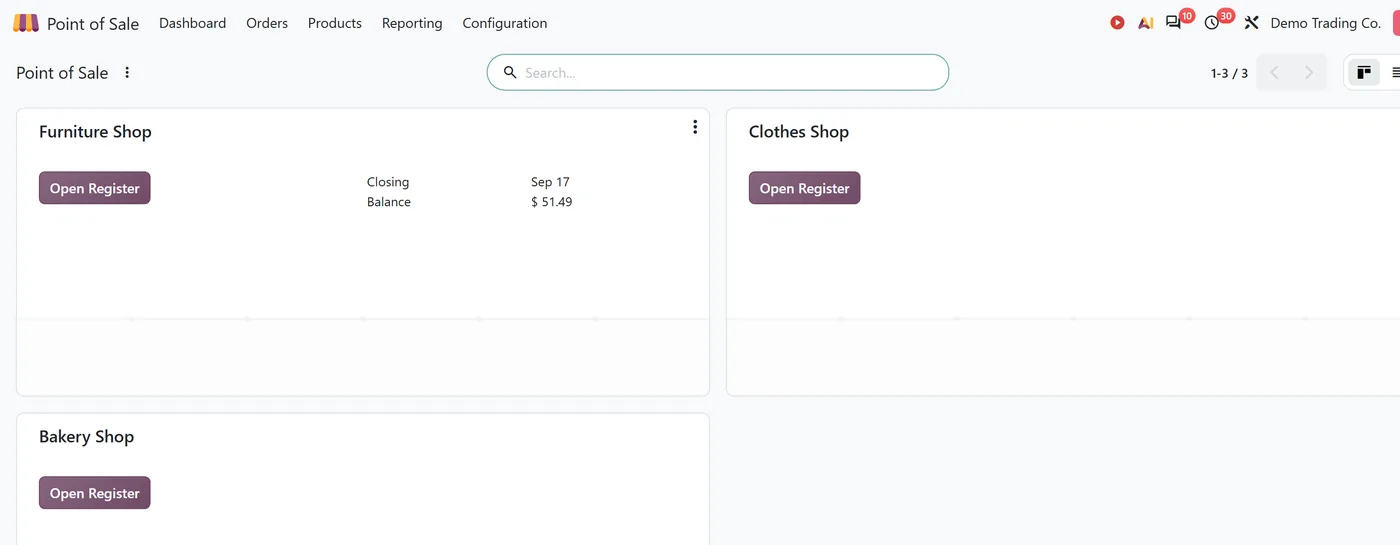Open Furniture Shop card options menu
The height and width of the screenshot is (545, 1400).
click(695, 127)
